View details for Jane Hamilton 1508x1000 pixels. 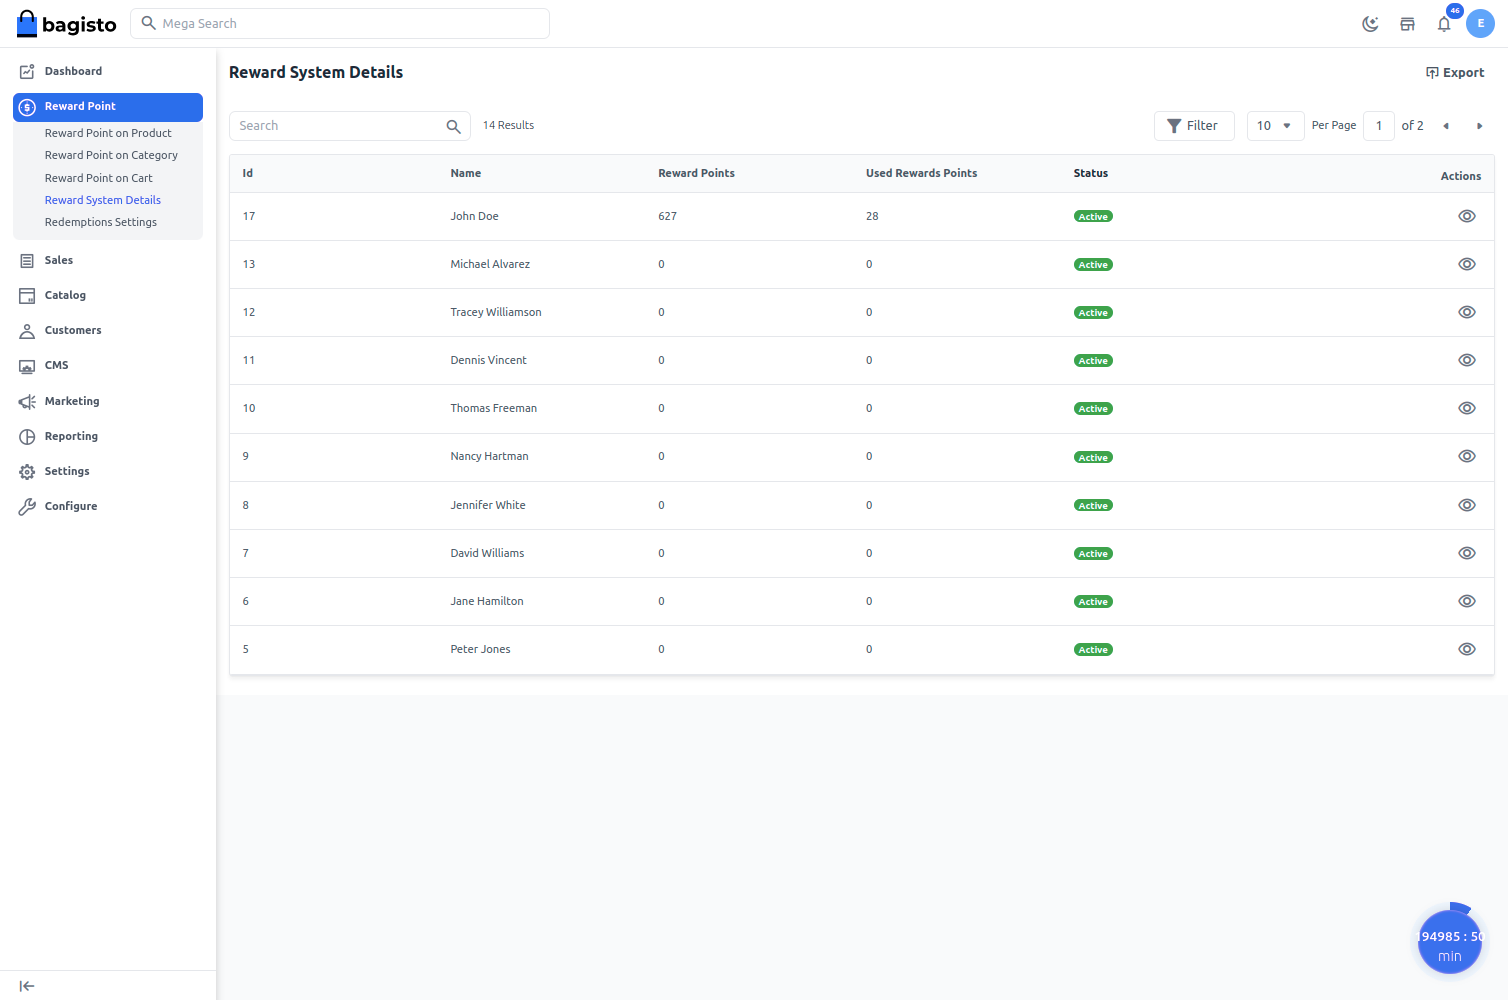click(1467, 601)
